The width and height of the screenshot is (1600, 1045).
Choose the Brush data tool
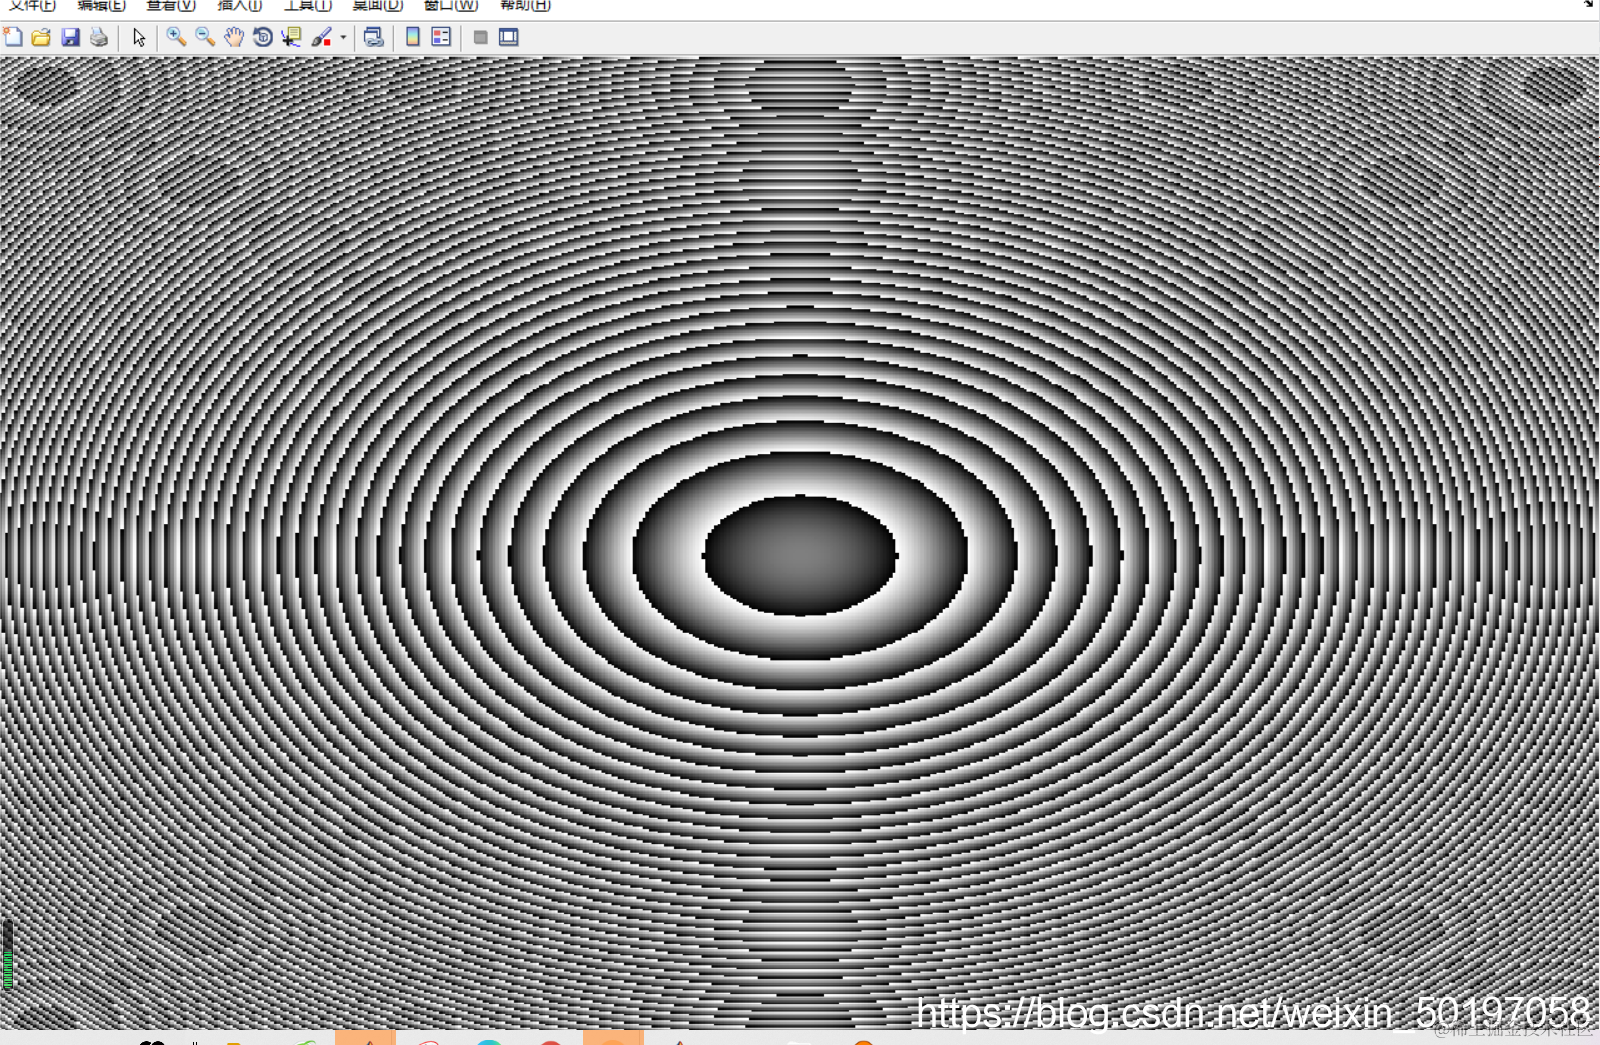point(321,37)
